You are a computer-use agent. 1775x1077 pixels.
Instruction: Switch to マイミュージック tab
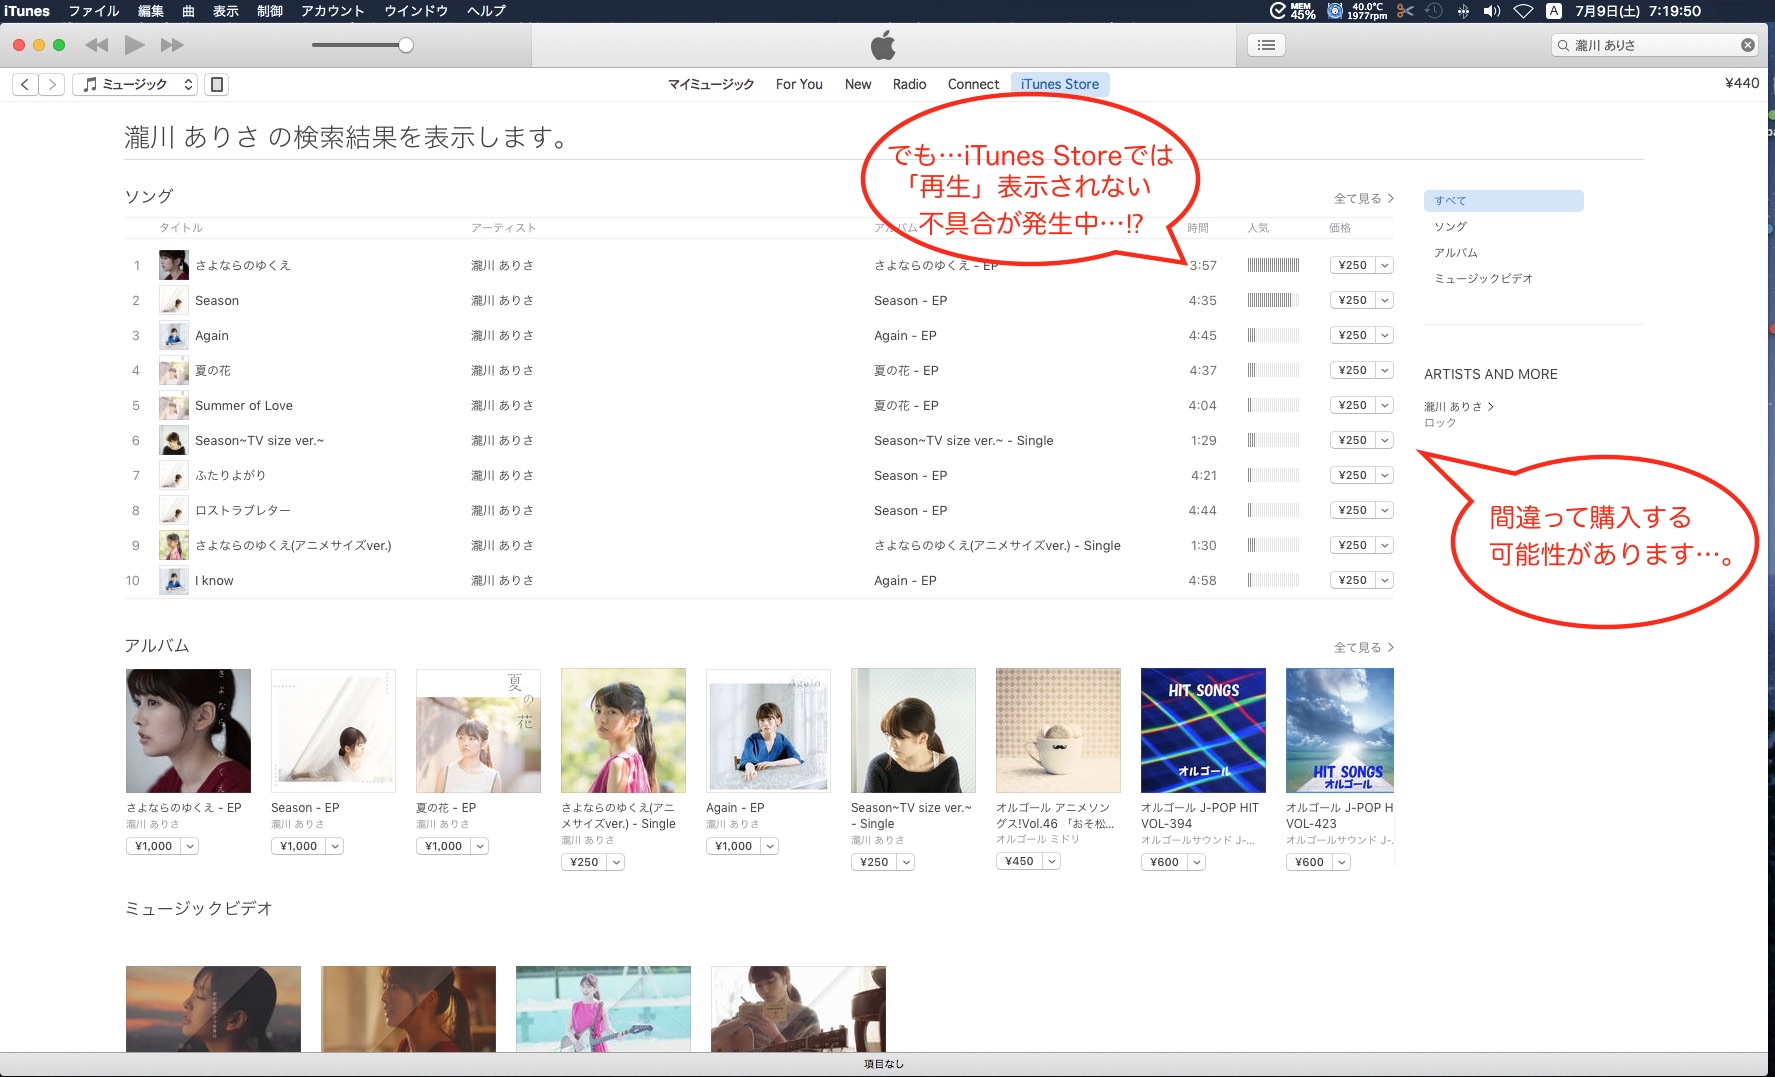(711, 84)
